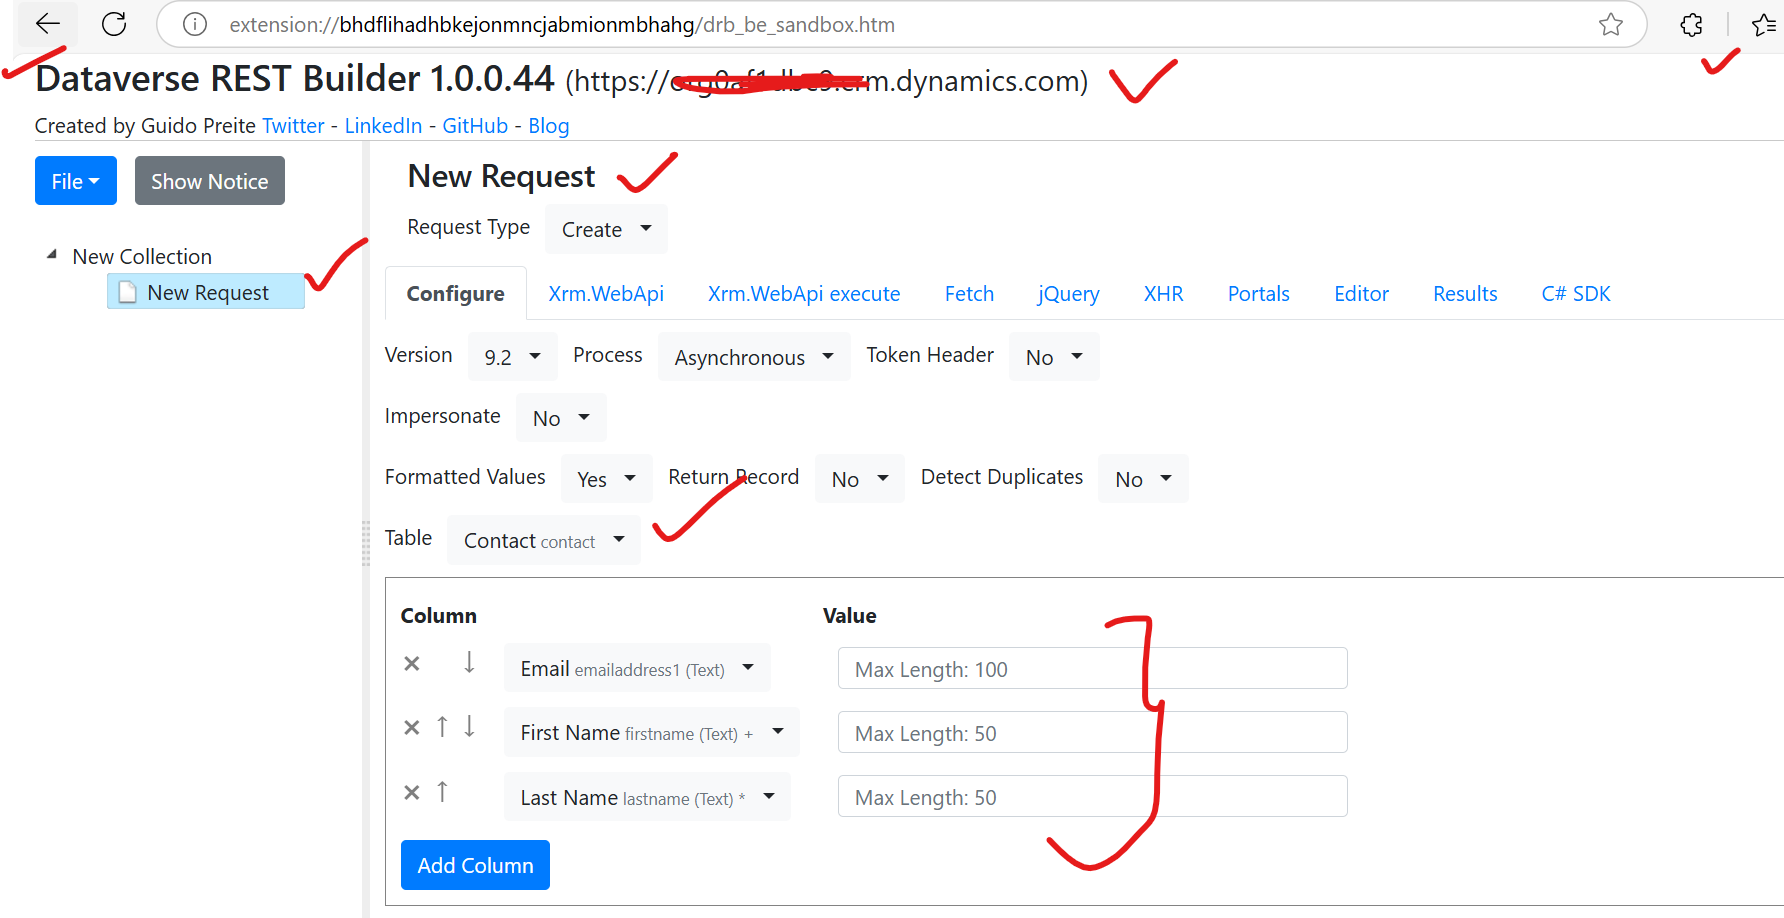
Task: Click the Add Column button
Action: (475, 864)
